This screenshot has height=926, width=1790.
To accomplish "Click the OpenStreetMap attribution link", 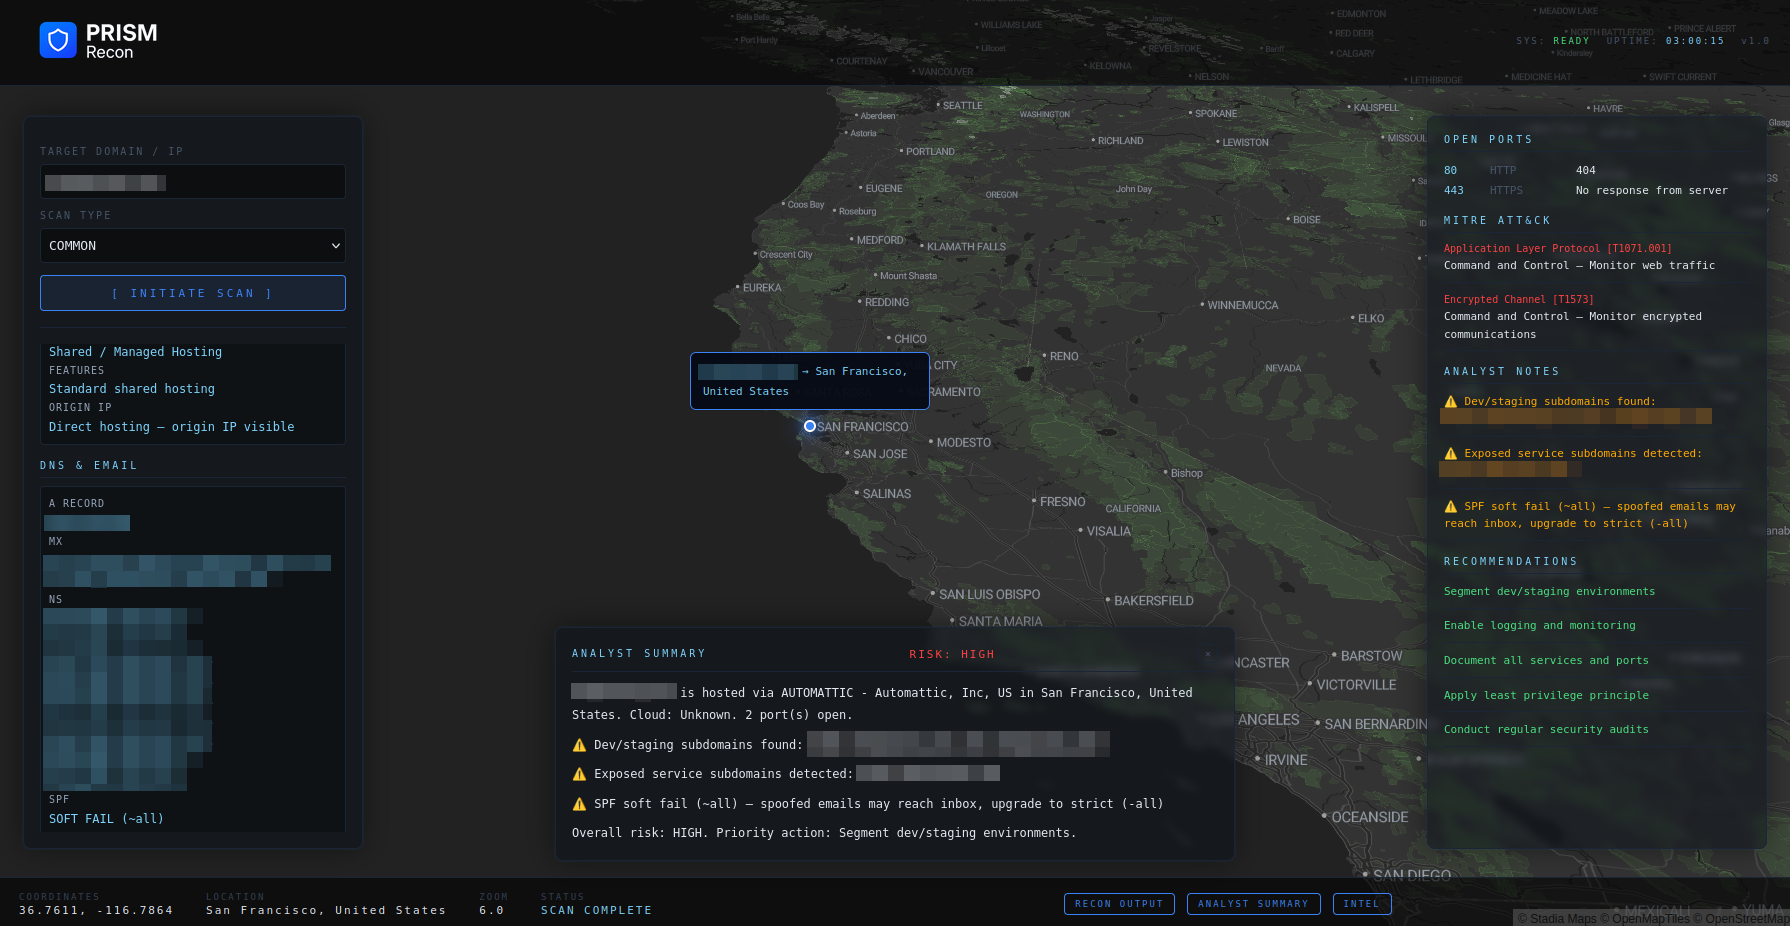I will coord(1748,919).
